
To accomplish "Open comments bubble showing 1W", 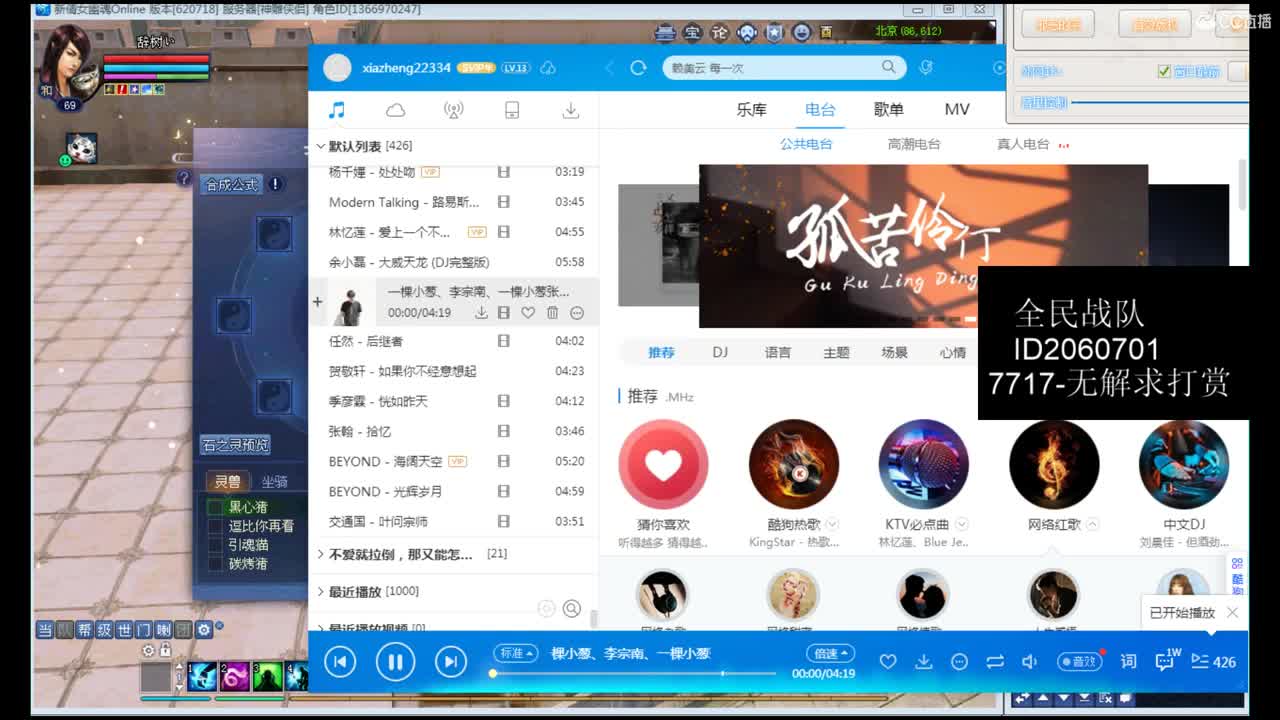I will [x=1166, y=660].
